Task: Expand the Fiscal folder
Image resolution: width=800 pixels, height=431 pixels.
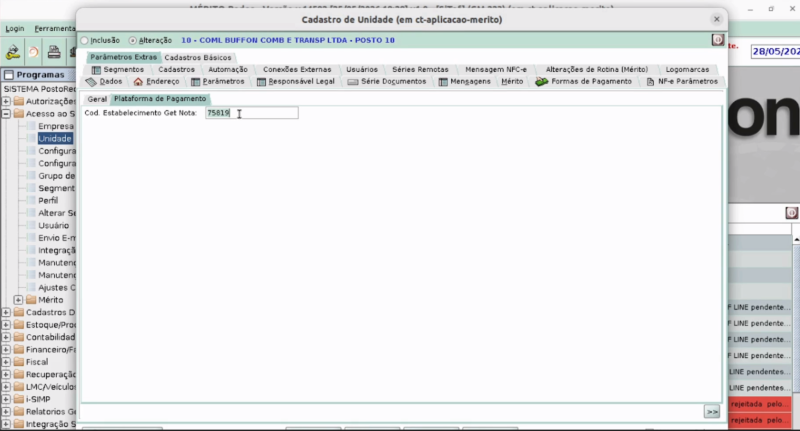Action: pos(6,362)
